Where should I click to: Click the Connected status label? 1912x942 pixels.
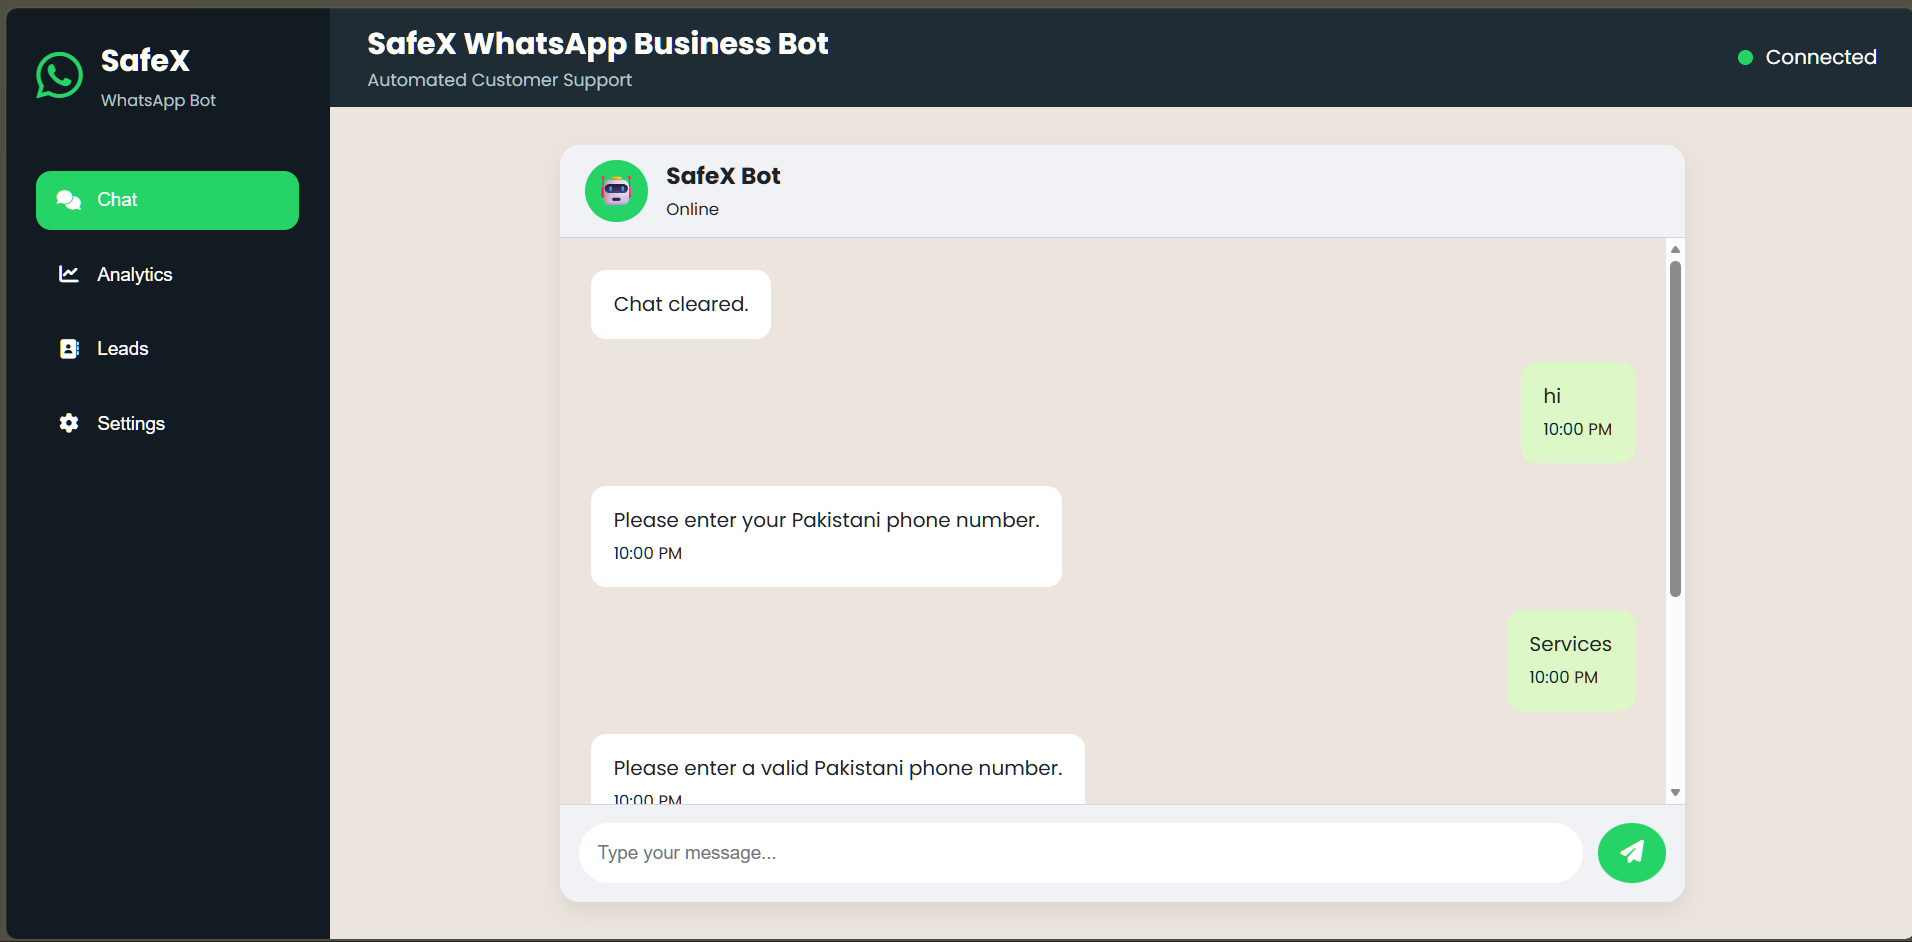click(x=1821, y=57)
